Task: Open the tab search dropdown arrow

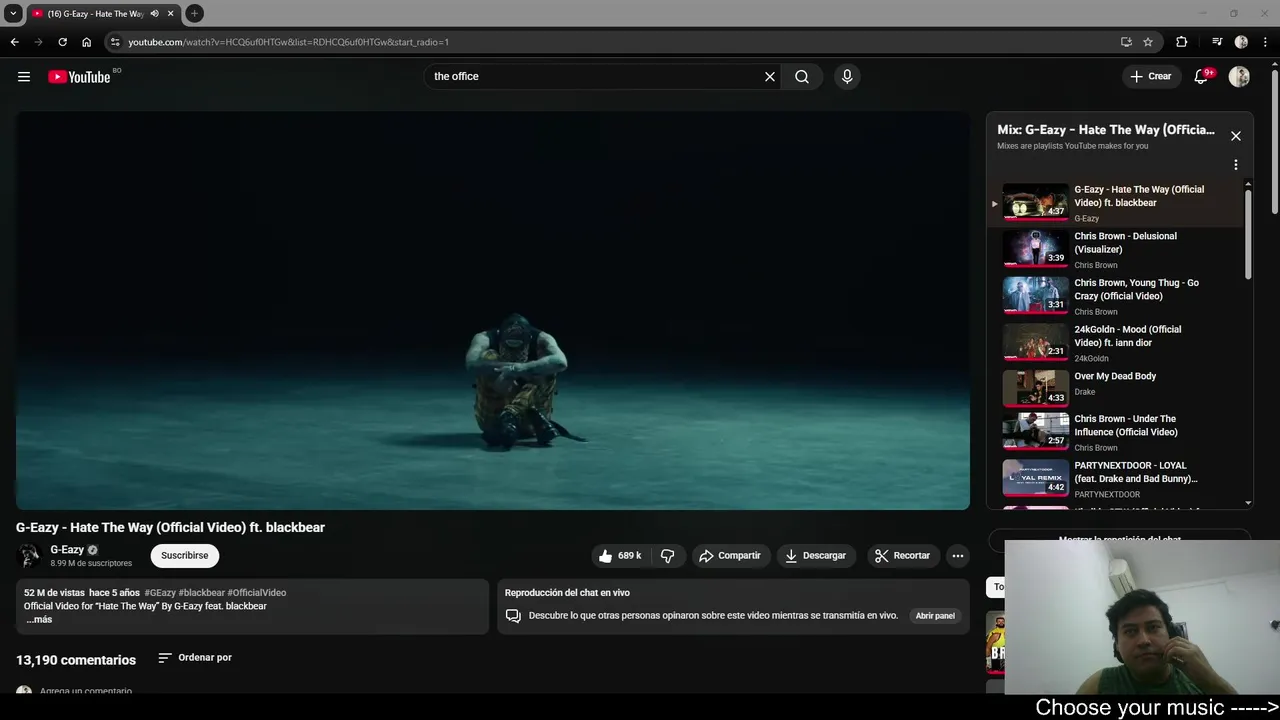Action: [x=13, y=13]
